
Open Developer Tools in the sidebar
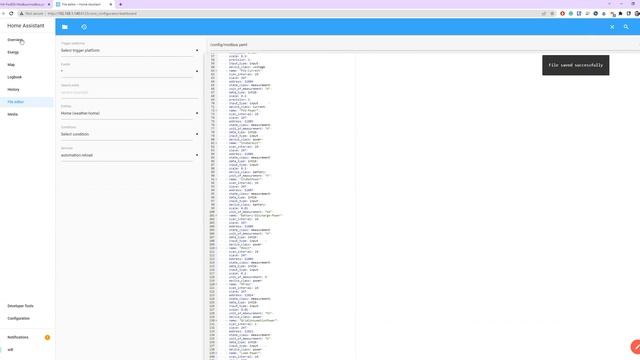(27, 306)
